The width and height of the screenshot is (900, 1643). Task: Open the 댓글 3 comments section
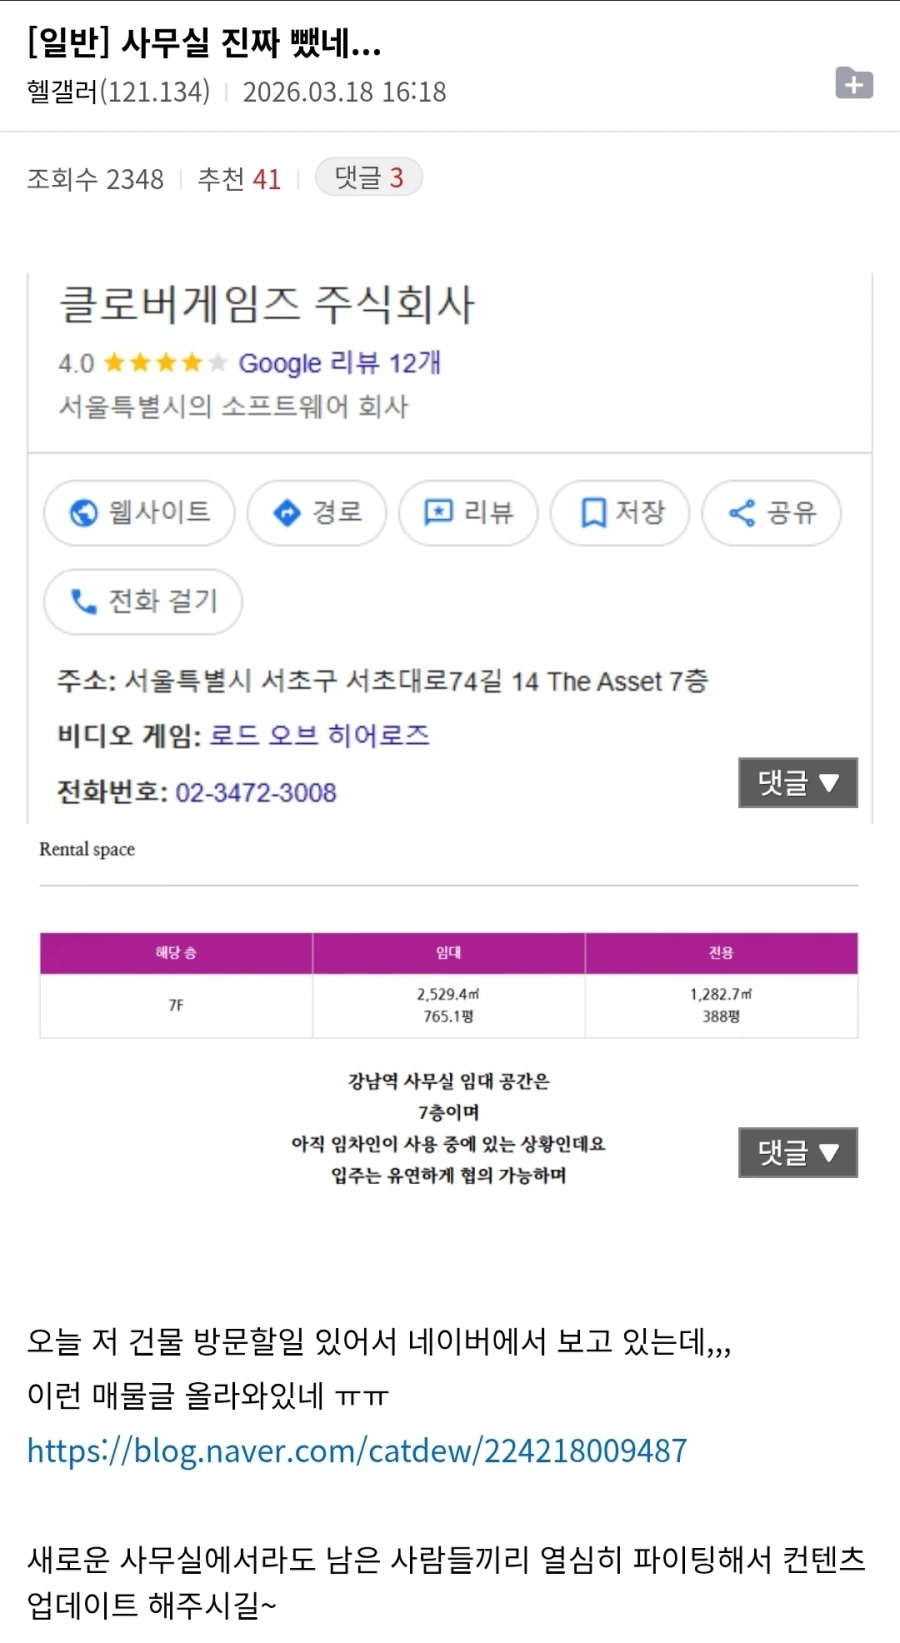(368, 177)
